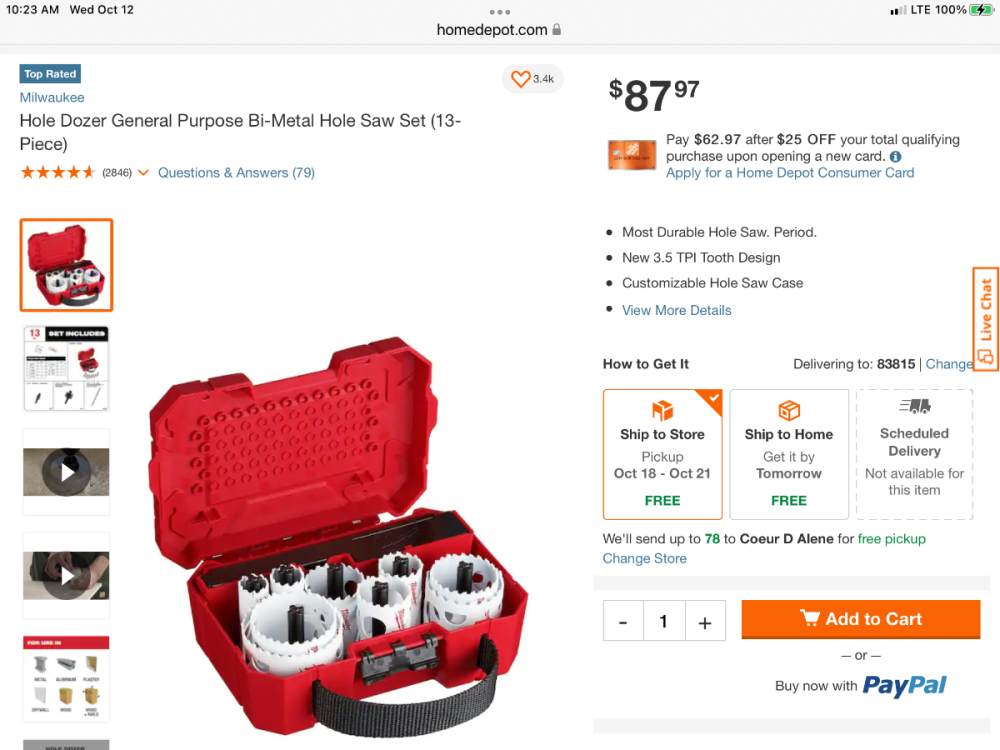Decrease quantity with minus button

(x=623, y=622)
